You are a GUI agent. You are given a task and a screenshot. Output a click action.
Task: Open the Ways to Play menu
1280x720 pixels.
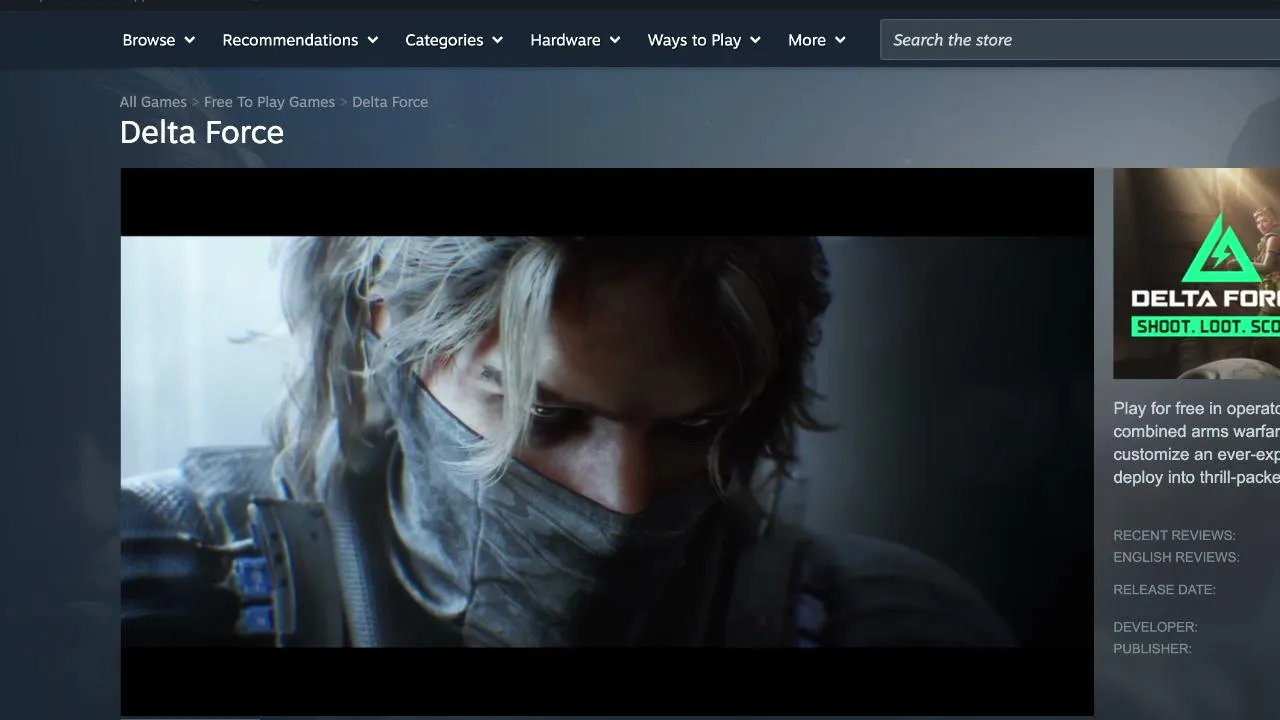pos(704,40)
